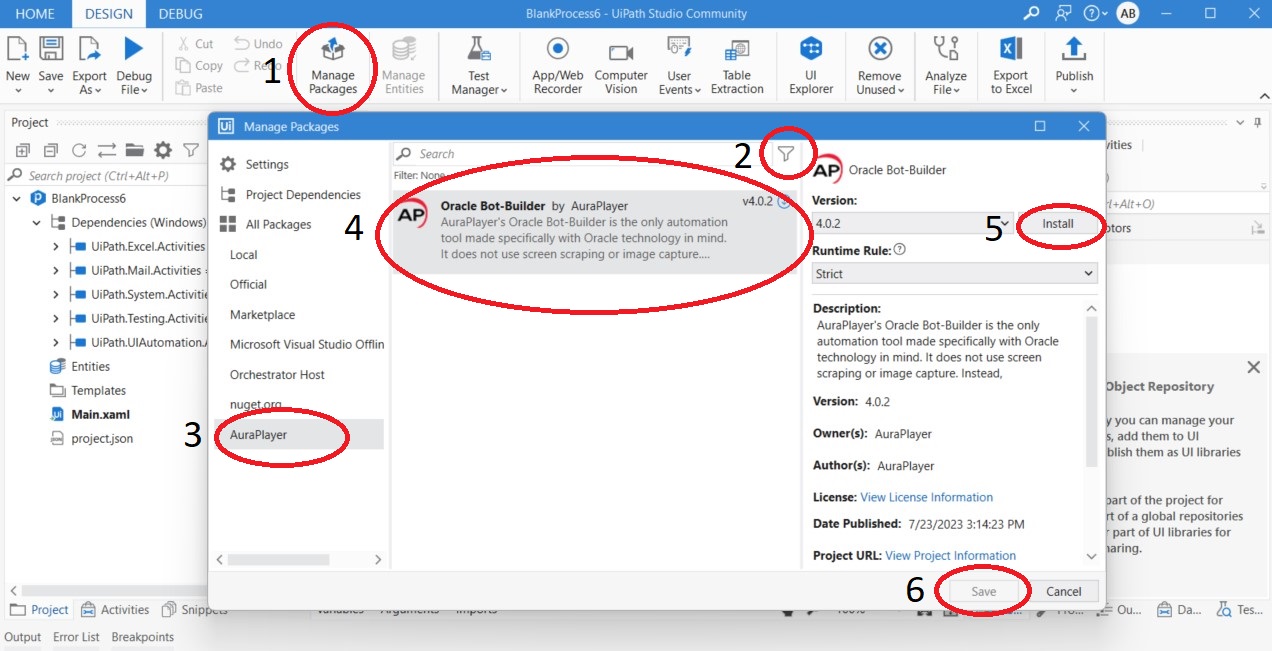This screenshot has height=651, width=1272.
Task: Click Analyze File in the ribbon
Action: (x=946, y=66)
